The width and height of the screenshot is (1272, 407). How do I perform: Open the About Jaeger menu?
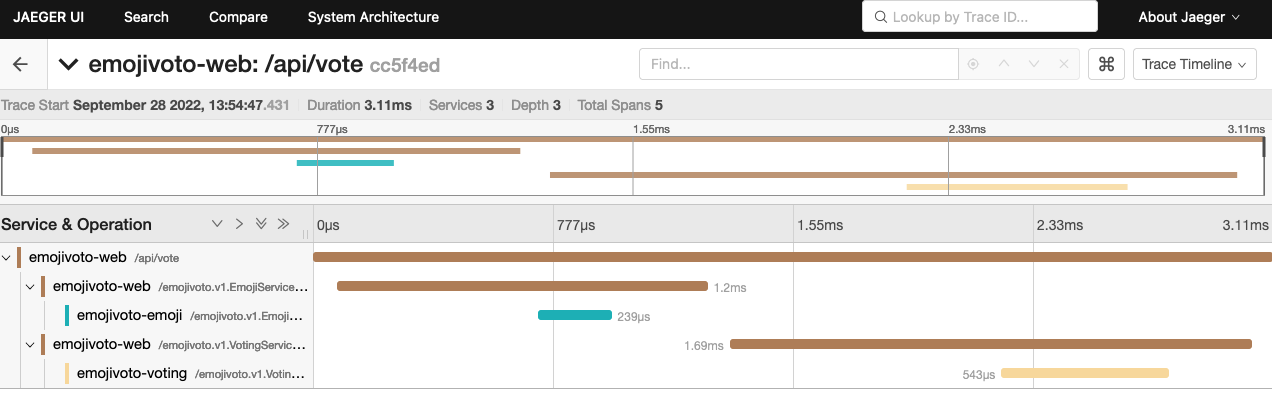1189,17
